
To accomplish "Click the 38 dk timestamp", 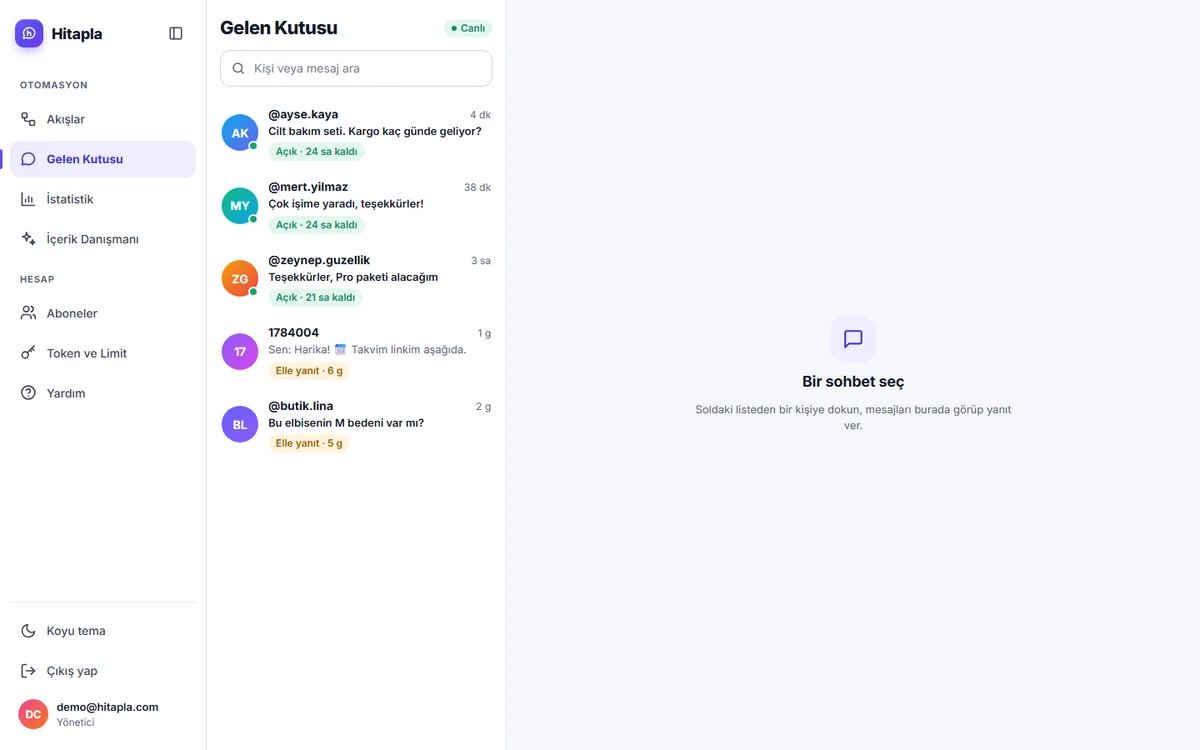I will pos(477,188).
